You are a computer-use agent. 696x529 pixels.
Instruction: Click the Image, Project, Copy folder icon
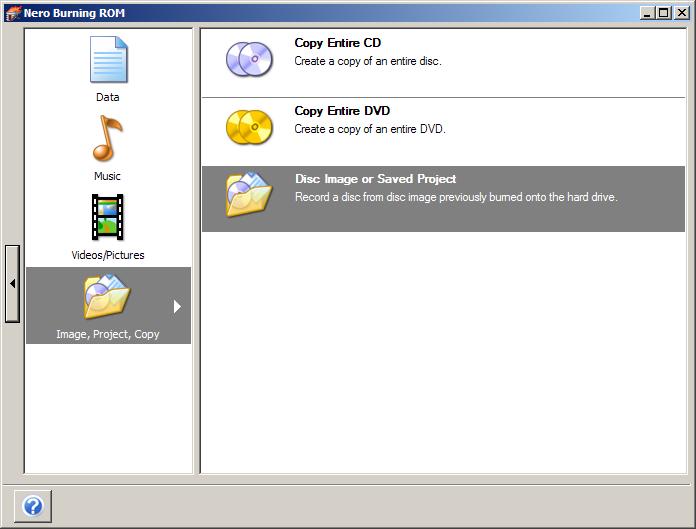[107, 297]
